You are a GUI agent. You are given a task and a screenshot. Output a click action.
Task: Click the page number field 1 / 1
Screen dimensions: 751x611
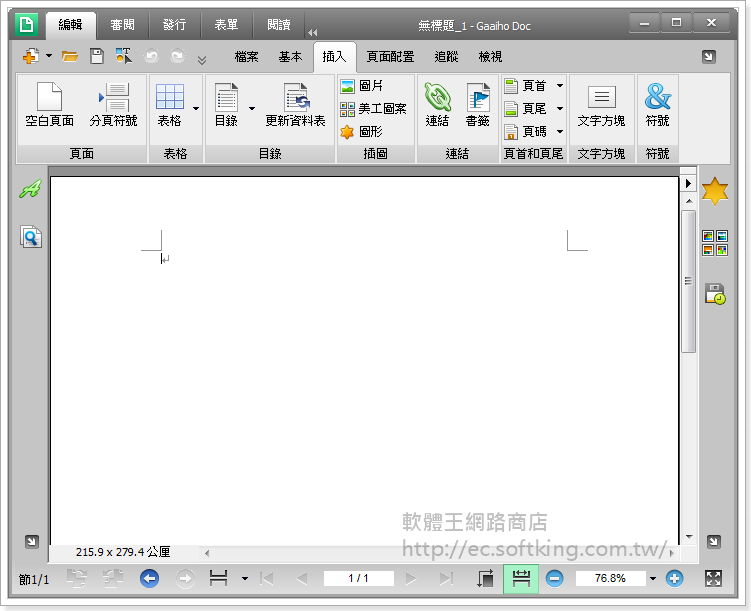[x=358, y=578]
